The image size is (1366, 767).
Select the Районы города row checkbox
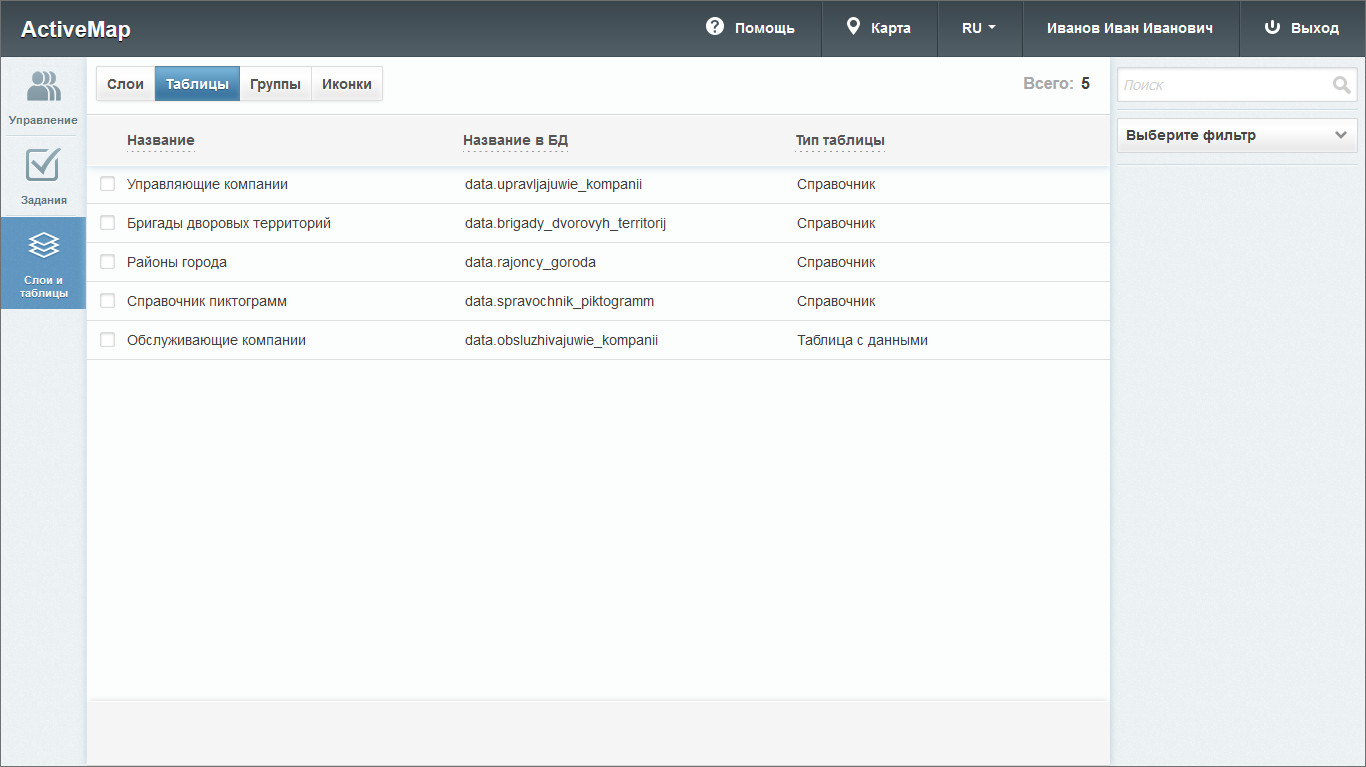tap(108, 262)
